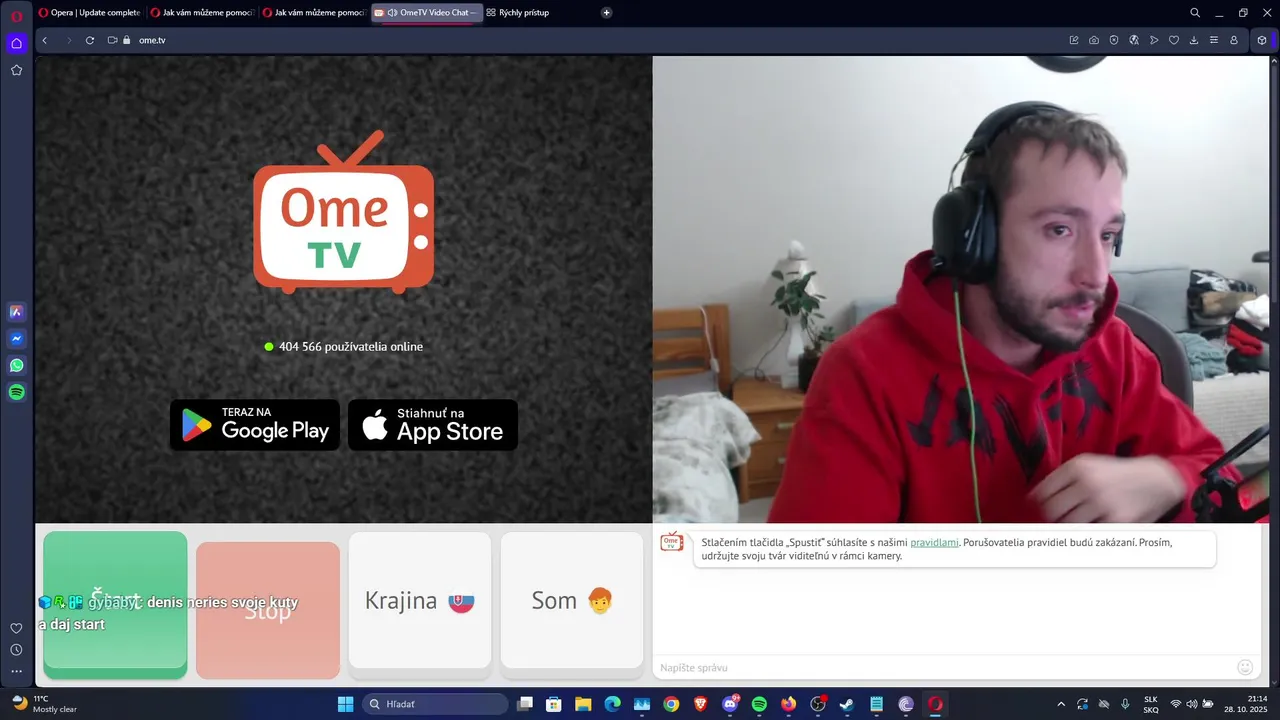Open the Windows Start menu
Screen dimensions: 1280x720
point(345,704)
